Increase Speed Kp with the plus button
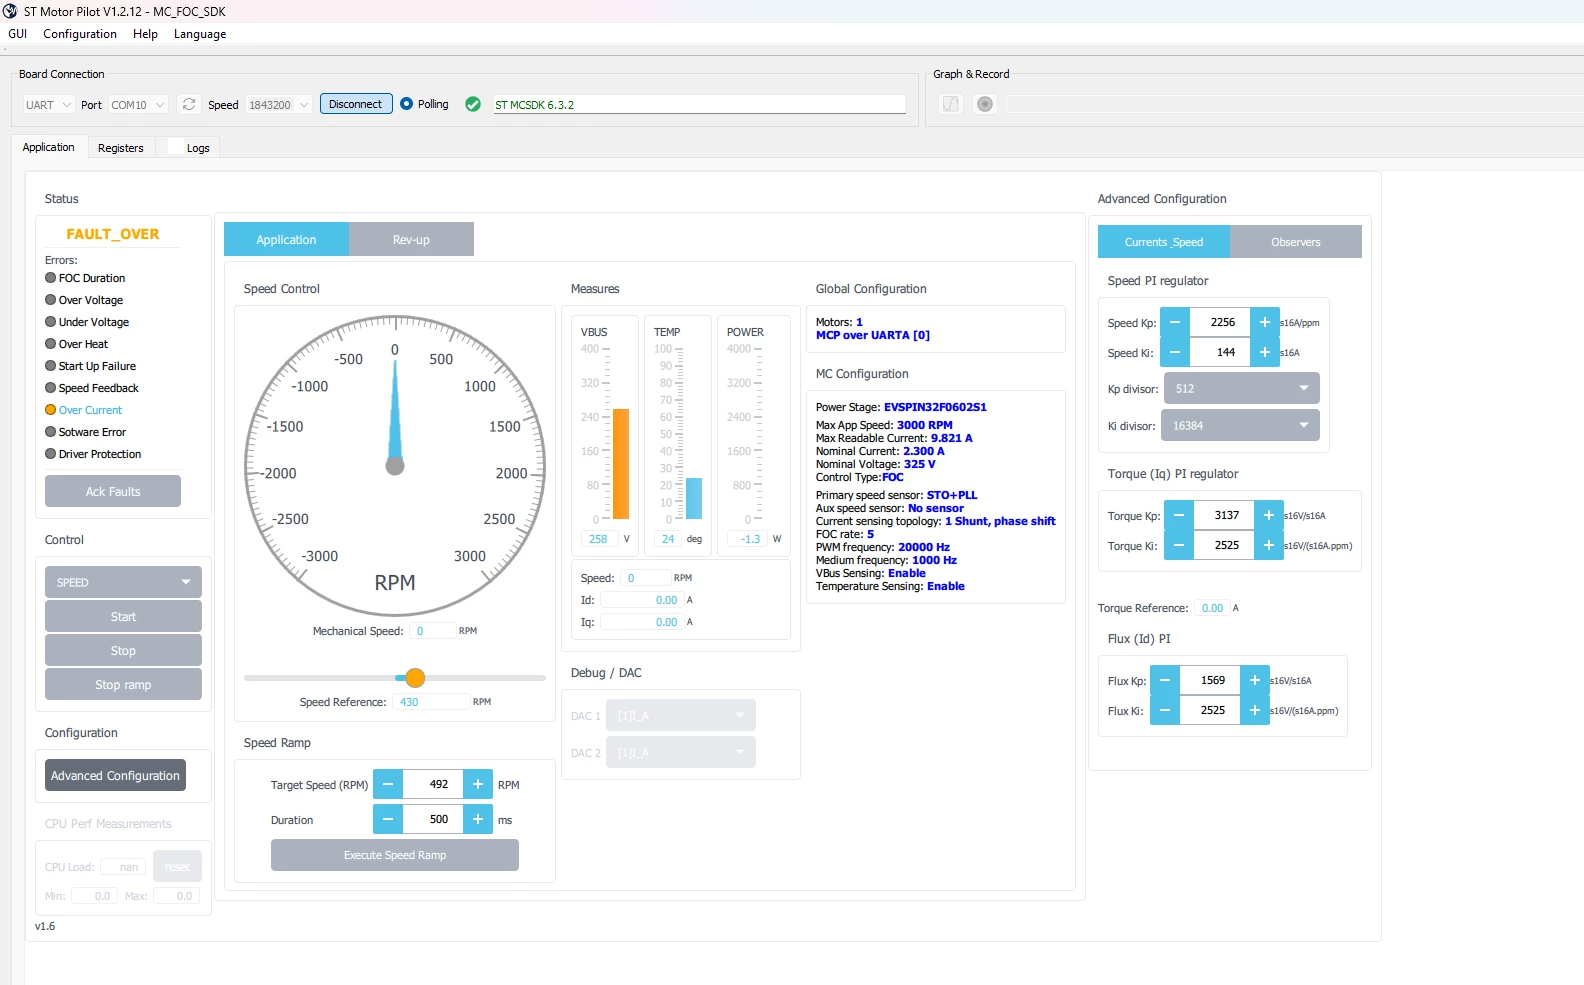This screenshot has width=1584, height=985. click(x=1264, y=322)
